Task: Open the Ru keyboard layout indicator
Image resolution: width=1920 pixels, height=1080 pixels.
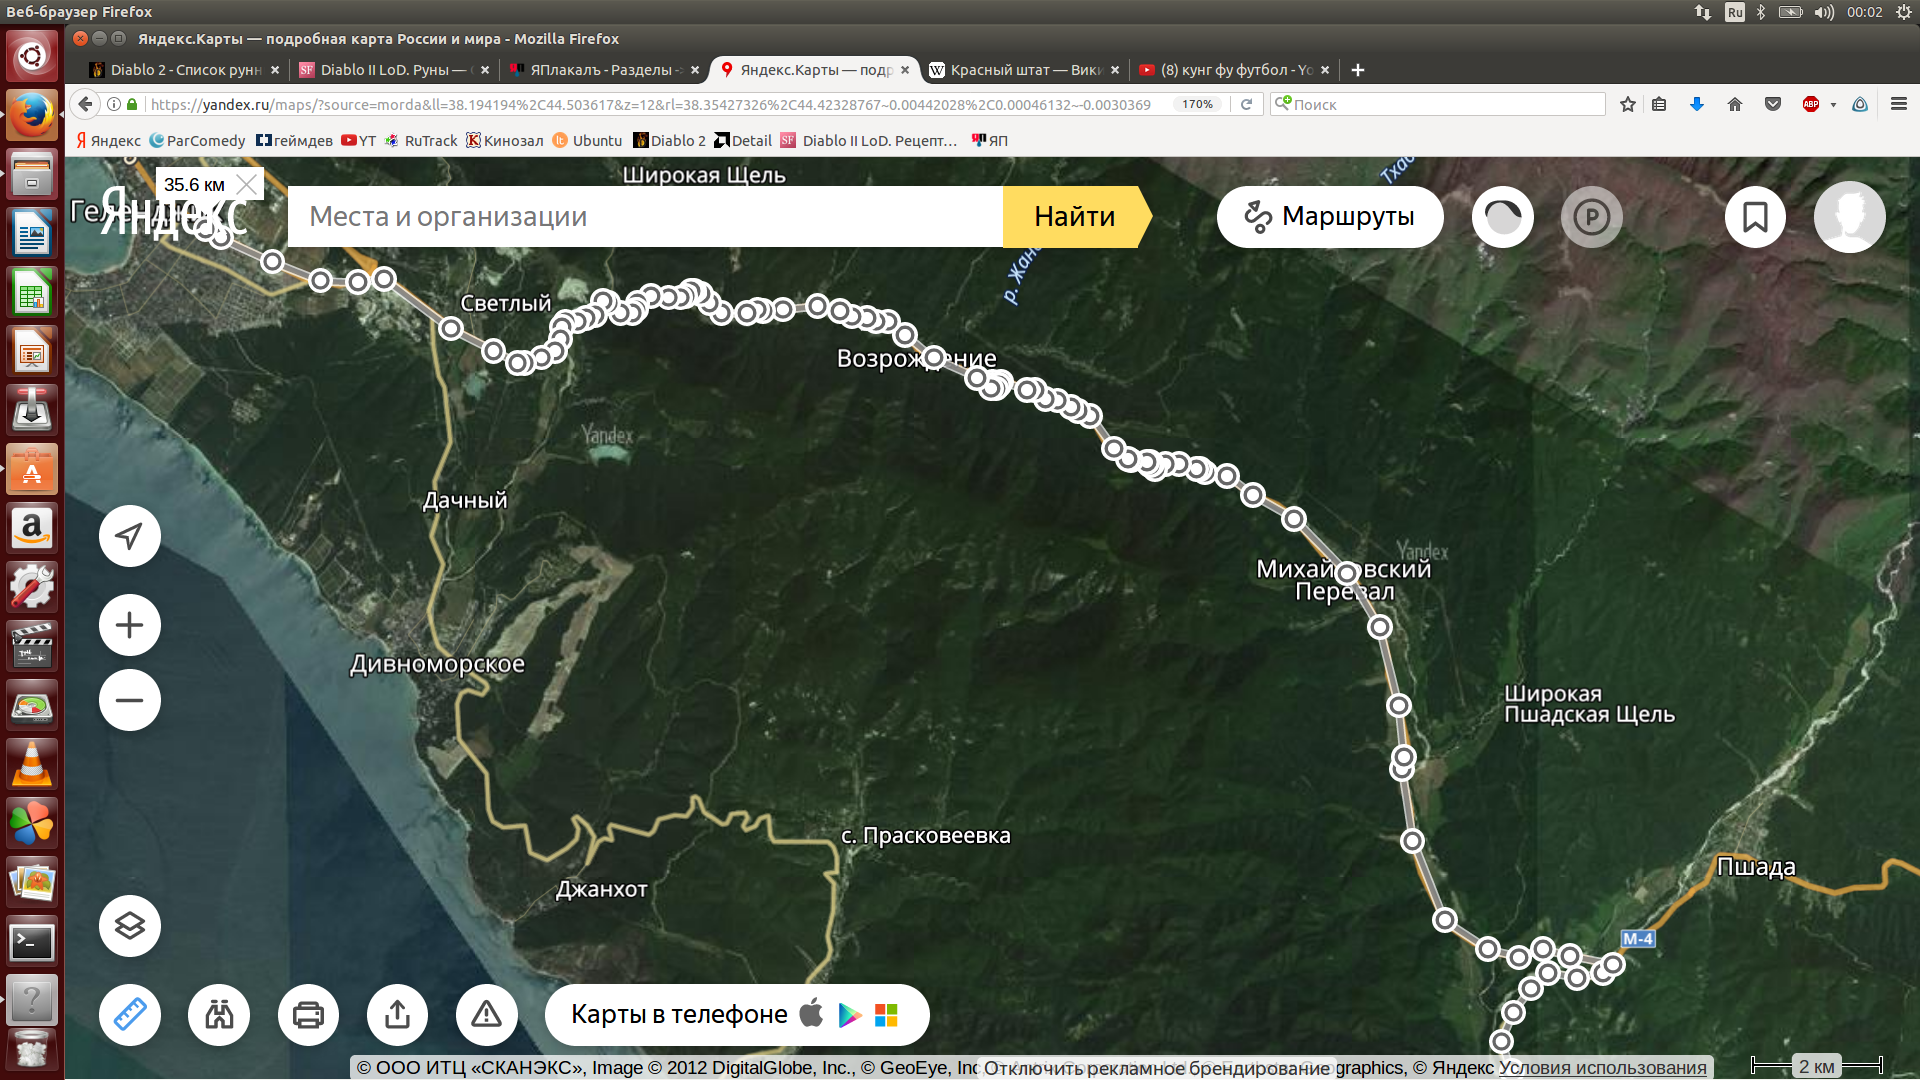Action: [x=1735, y=12]
